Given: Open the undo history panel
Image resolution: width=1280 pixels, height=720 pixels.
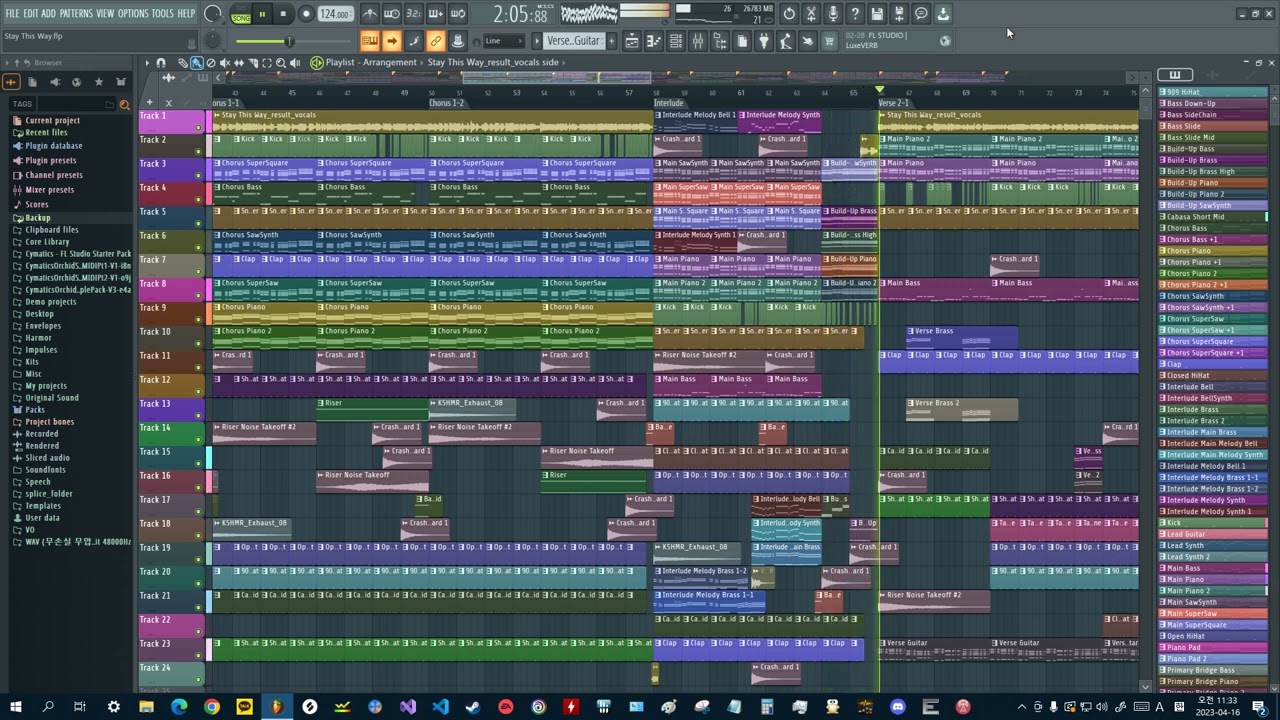Looking at the screenshot, I should (x=789, y=14).
